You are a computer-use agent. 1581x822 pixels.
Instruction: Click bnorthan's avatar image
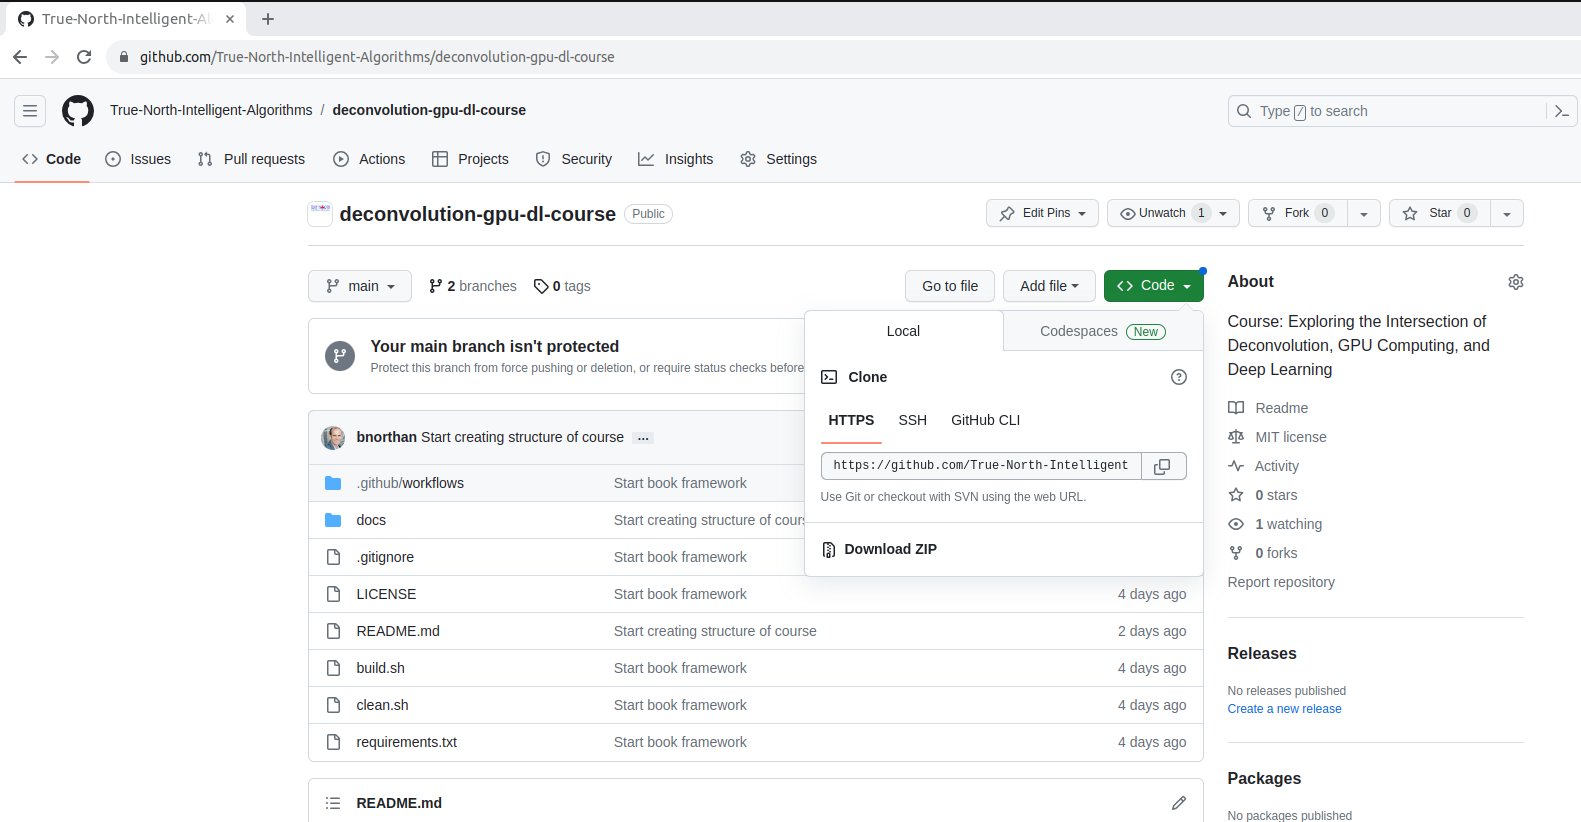(333, 437)
